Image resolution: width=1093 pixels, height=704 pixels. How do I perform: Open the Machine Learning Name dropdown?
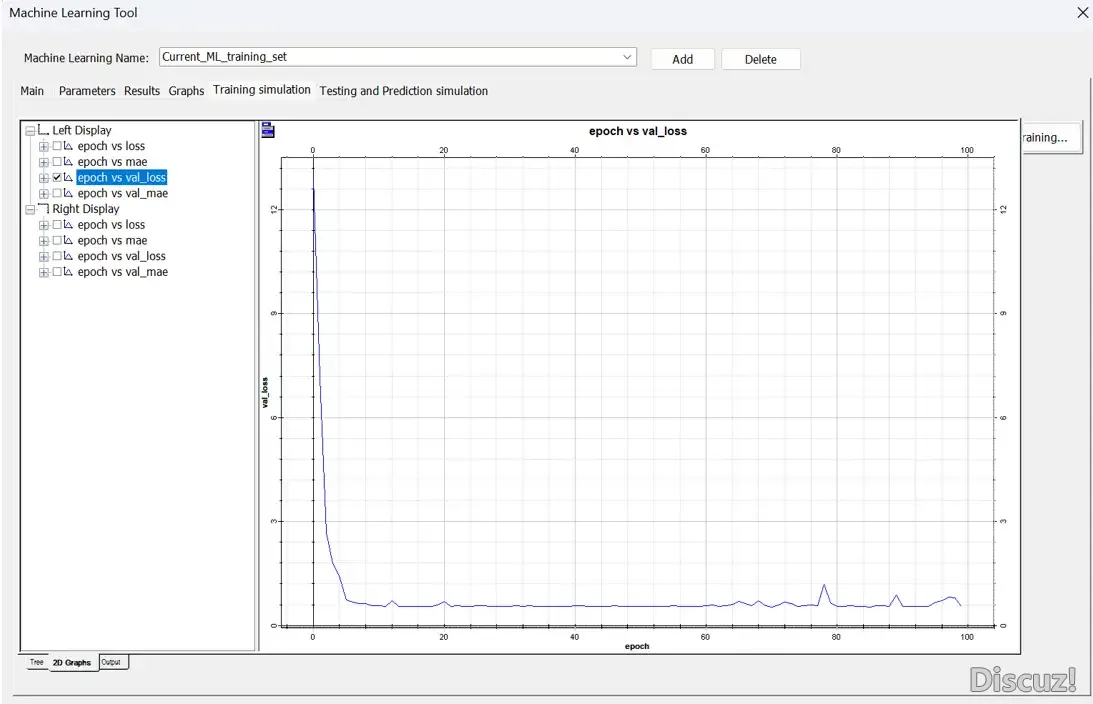click(x=627, y=57)
